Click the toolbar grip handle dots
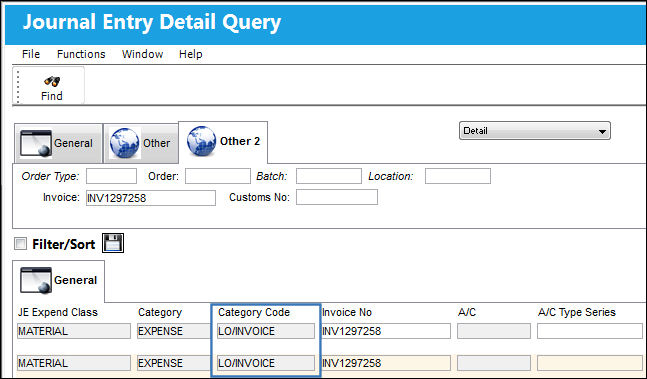 [x=18, y=86]
